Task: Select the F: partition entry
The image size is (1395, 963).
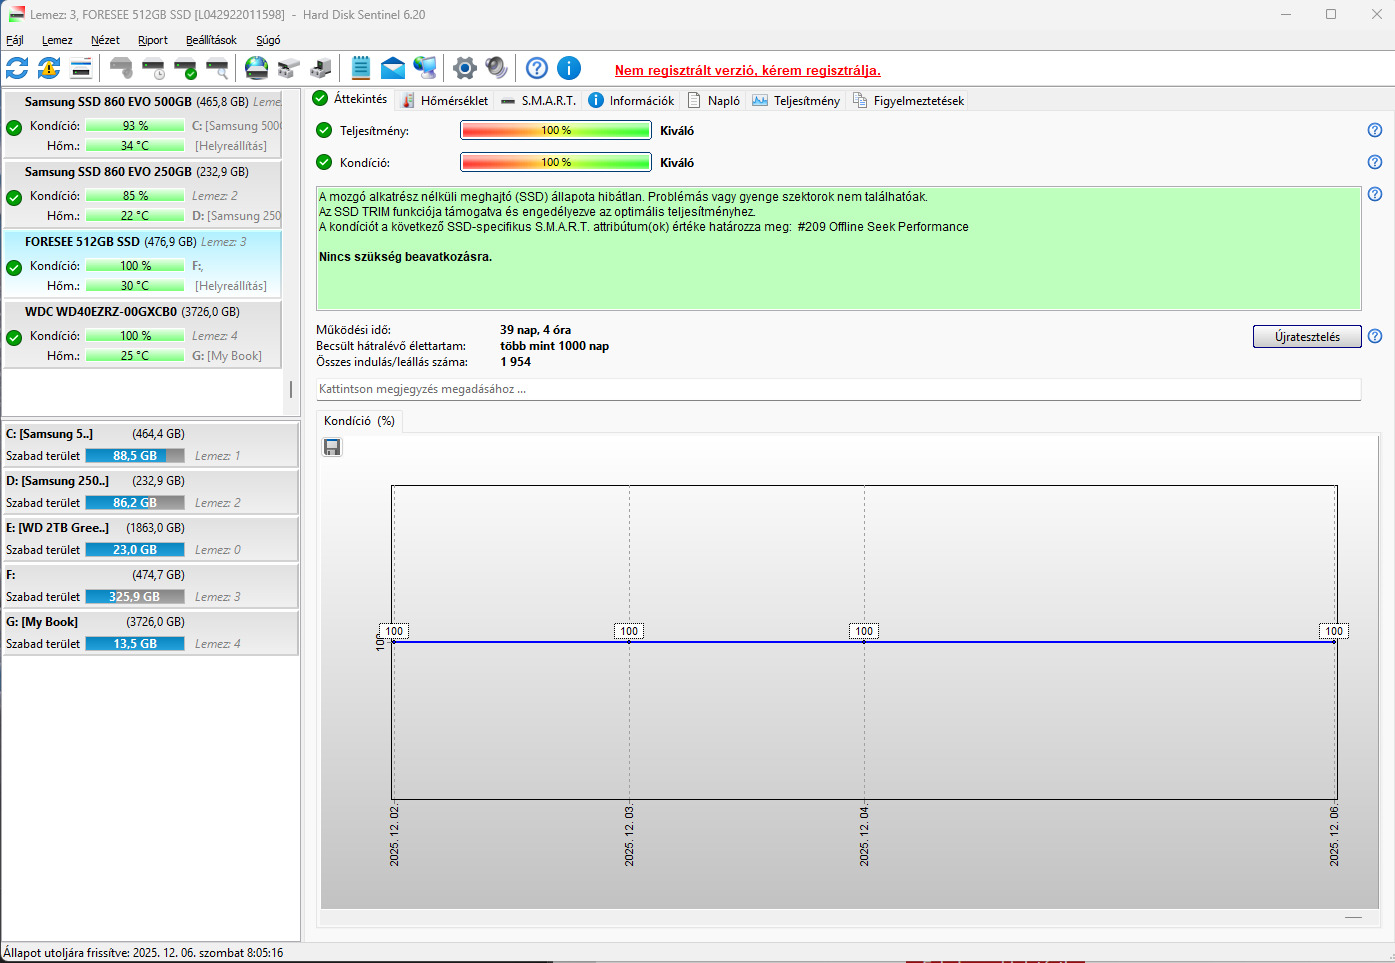Action: [150, 586]
